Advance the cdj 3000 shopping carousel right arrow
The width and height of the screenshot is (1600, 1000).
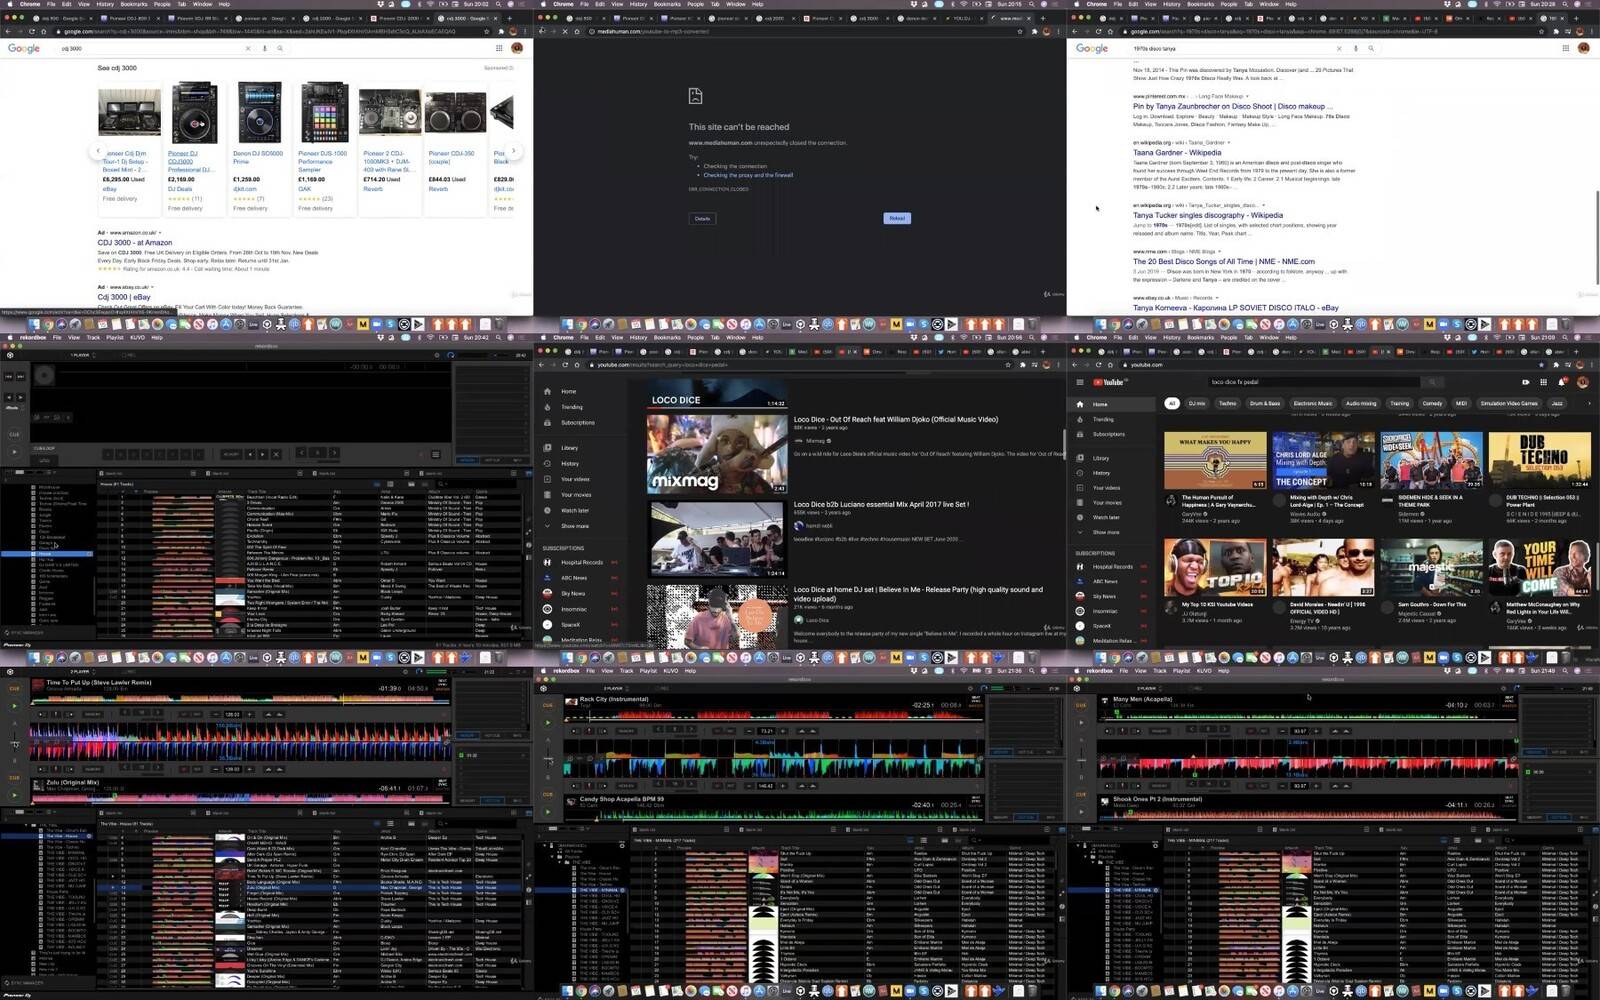(512, 150)
